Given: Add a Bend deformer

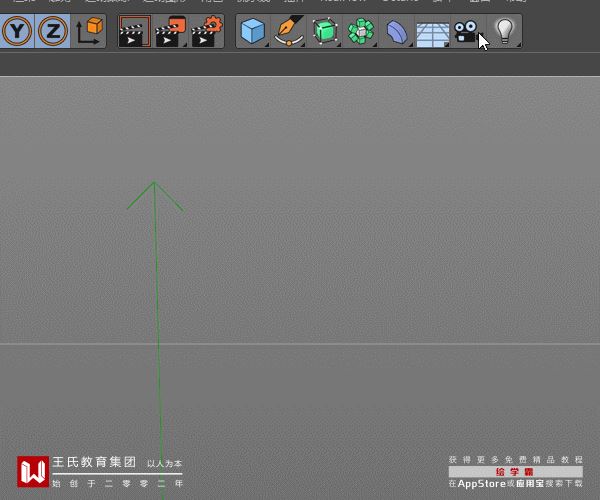Looking at the screenshot, I should (396, 31).
